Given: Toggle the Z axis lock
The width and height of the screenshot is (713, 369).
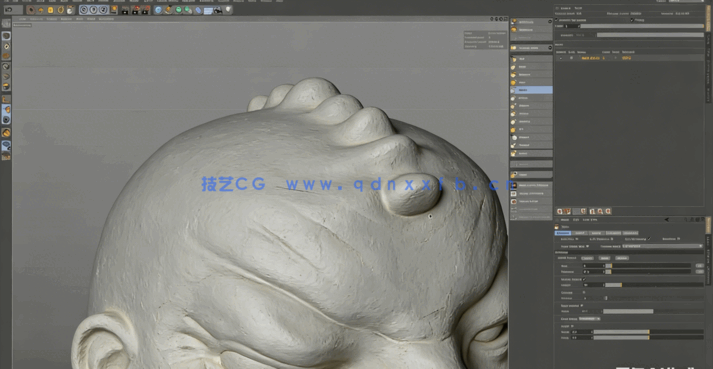Looking at the screenshot, I should pyautogui.click(x=104, y=10).
